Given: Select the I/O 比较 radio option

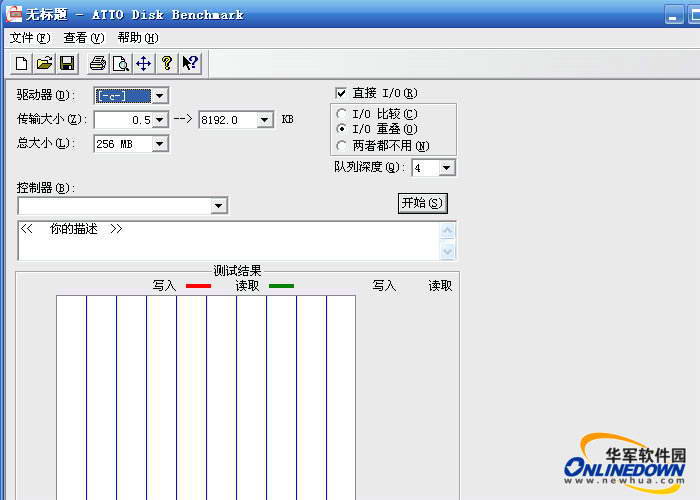Looking at the screenshot, I should point(342,114).
